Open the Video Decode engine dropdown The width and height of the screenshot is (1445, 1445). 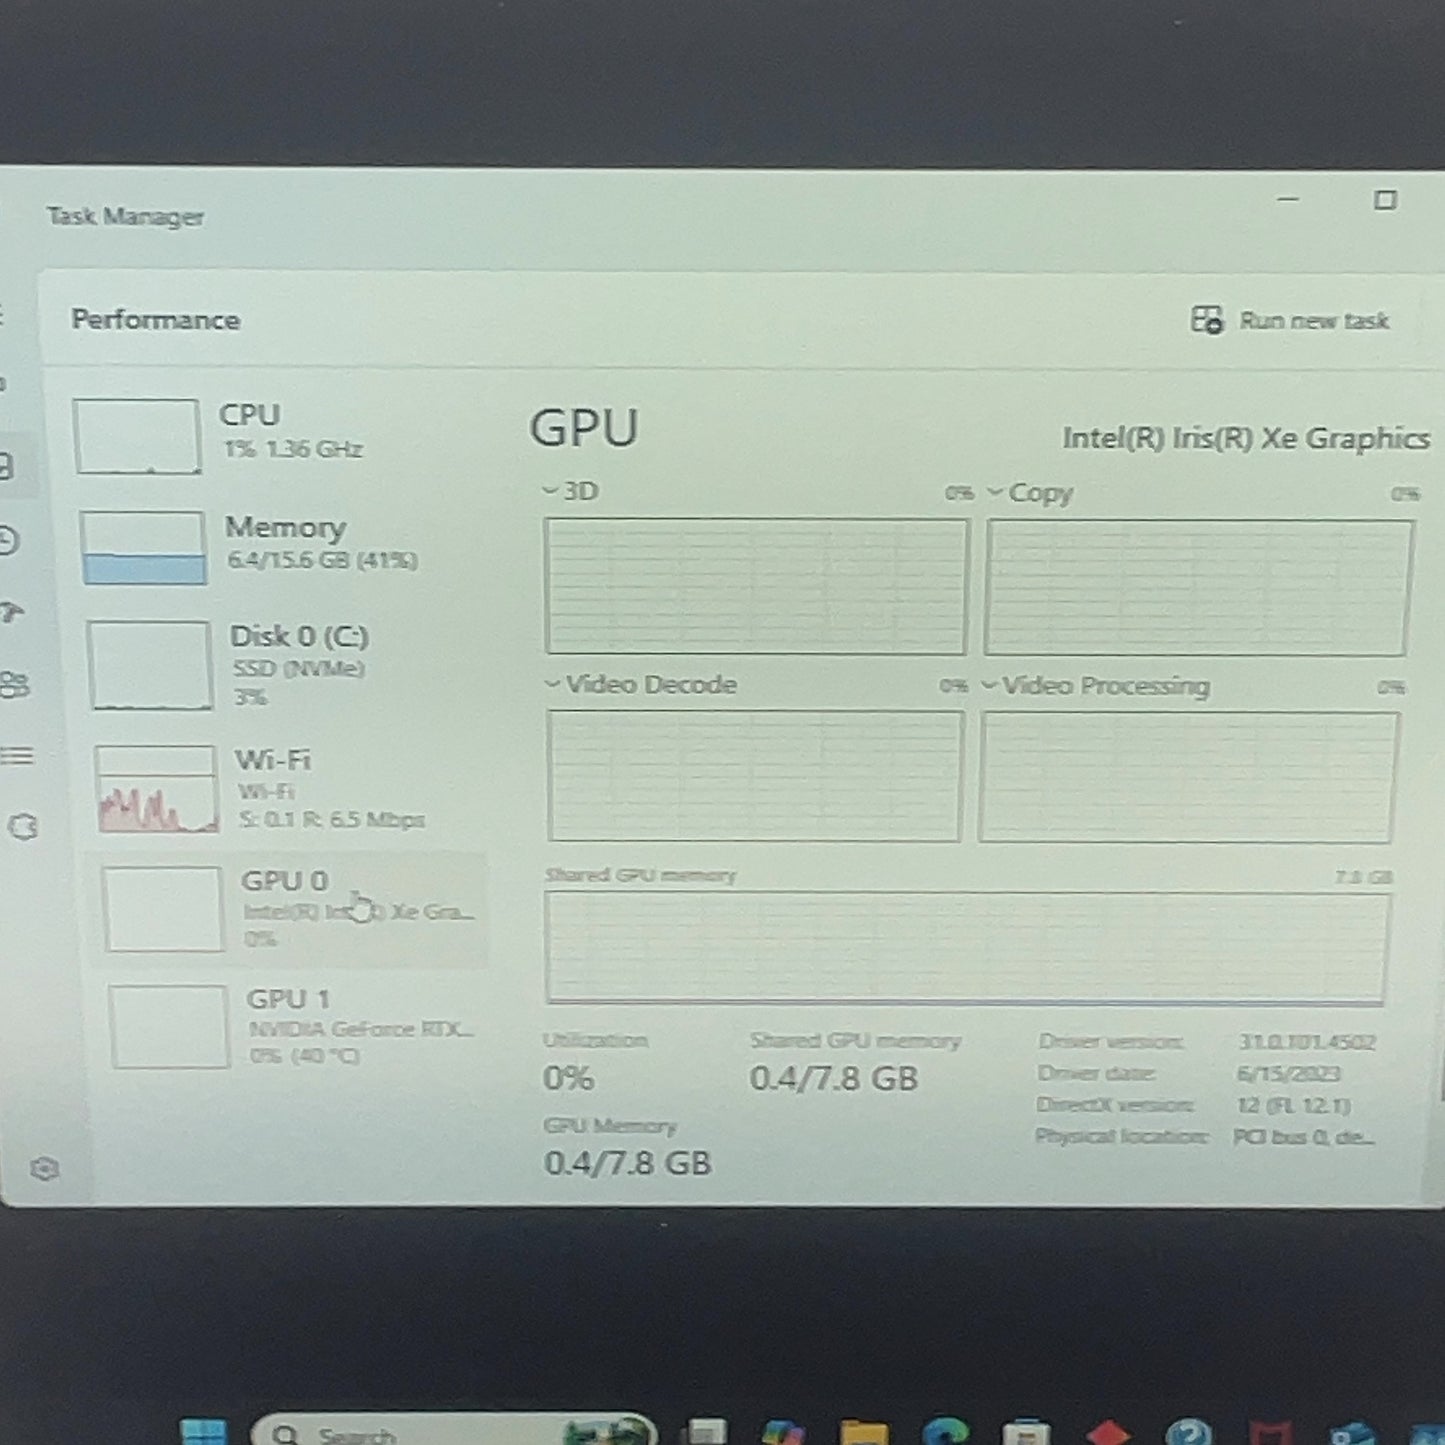click(x=641, y=685)
